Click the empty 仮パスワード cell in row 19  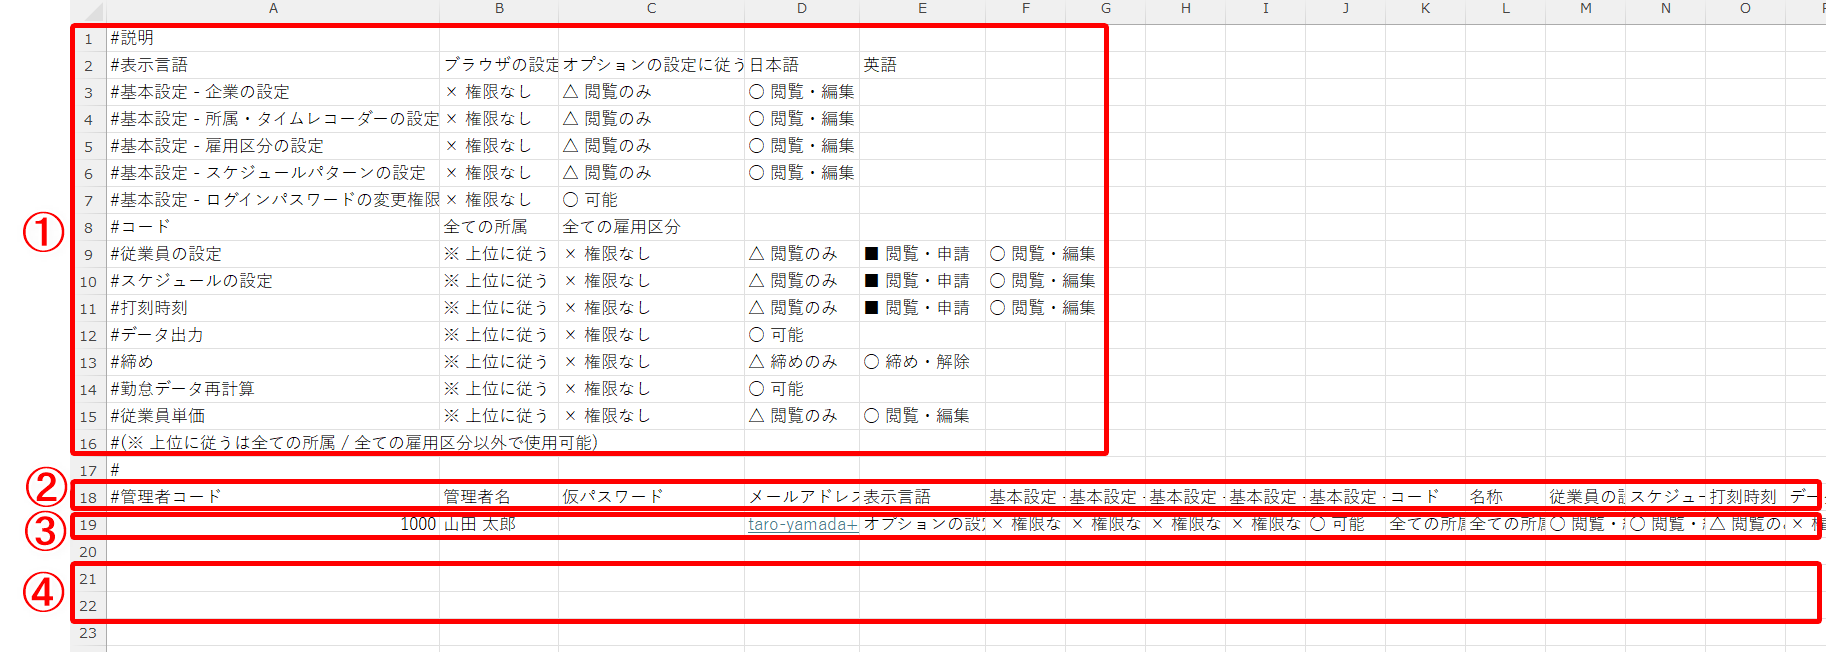pyautogui.click(x=652, y=524)
